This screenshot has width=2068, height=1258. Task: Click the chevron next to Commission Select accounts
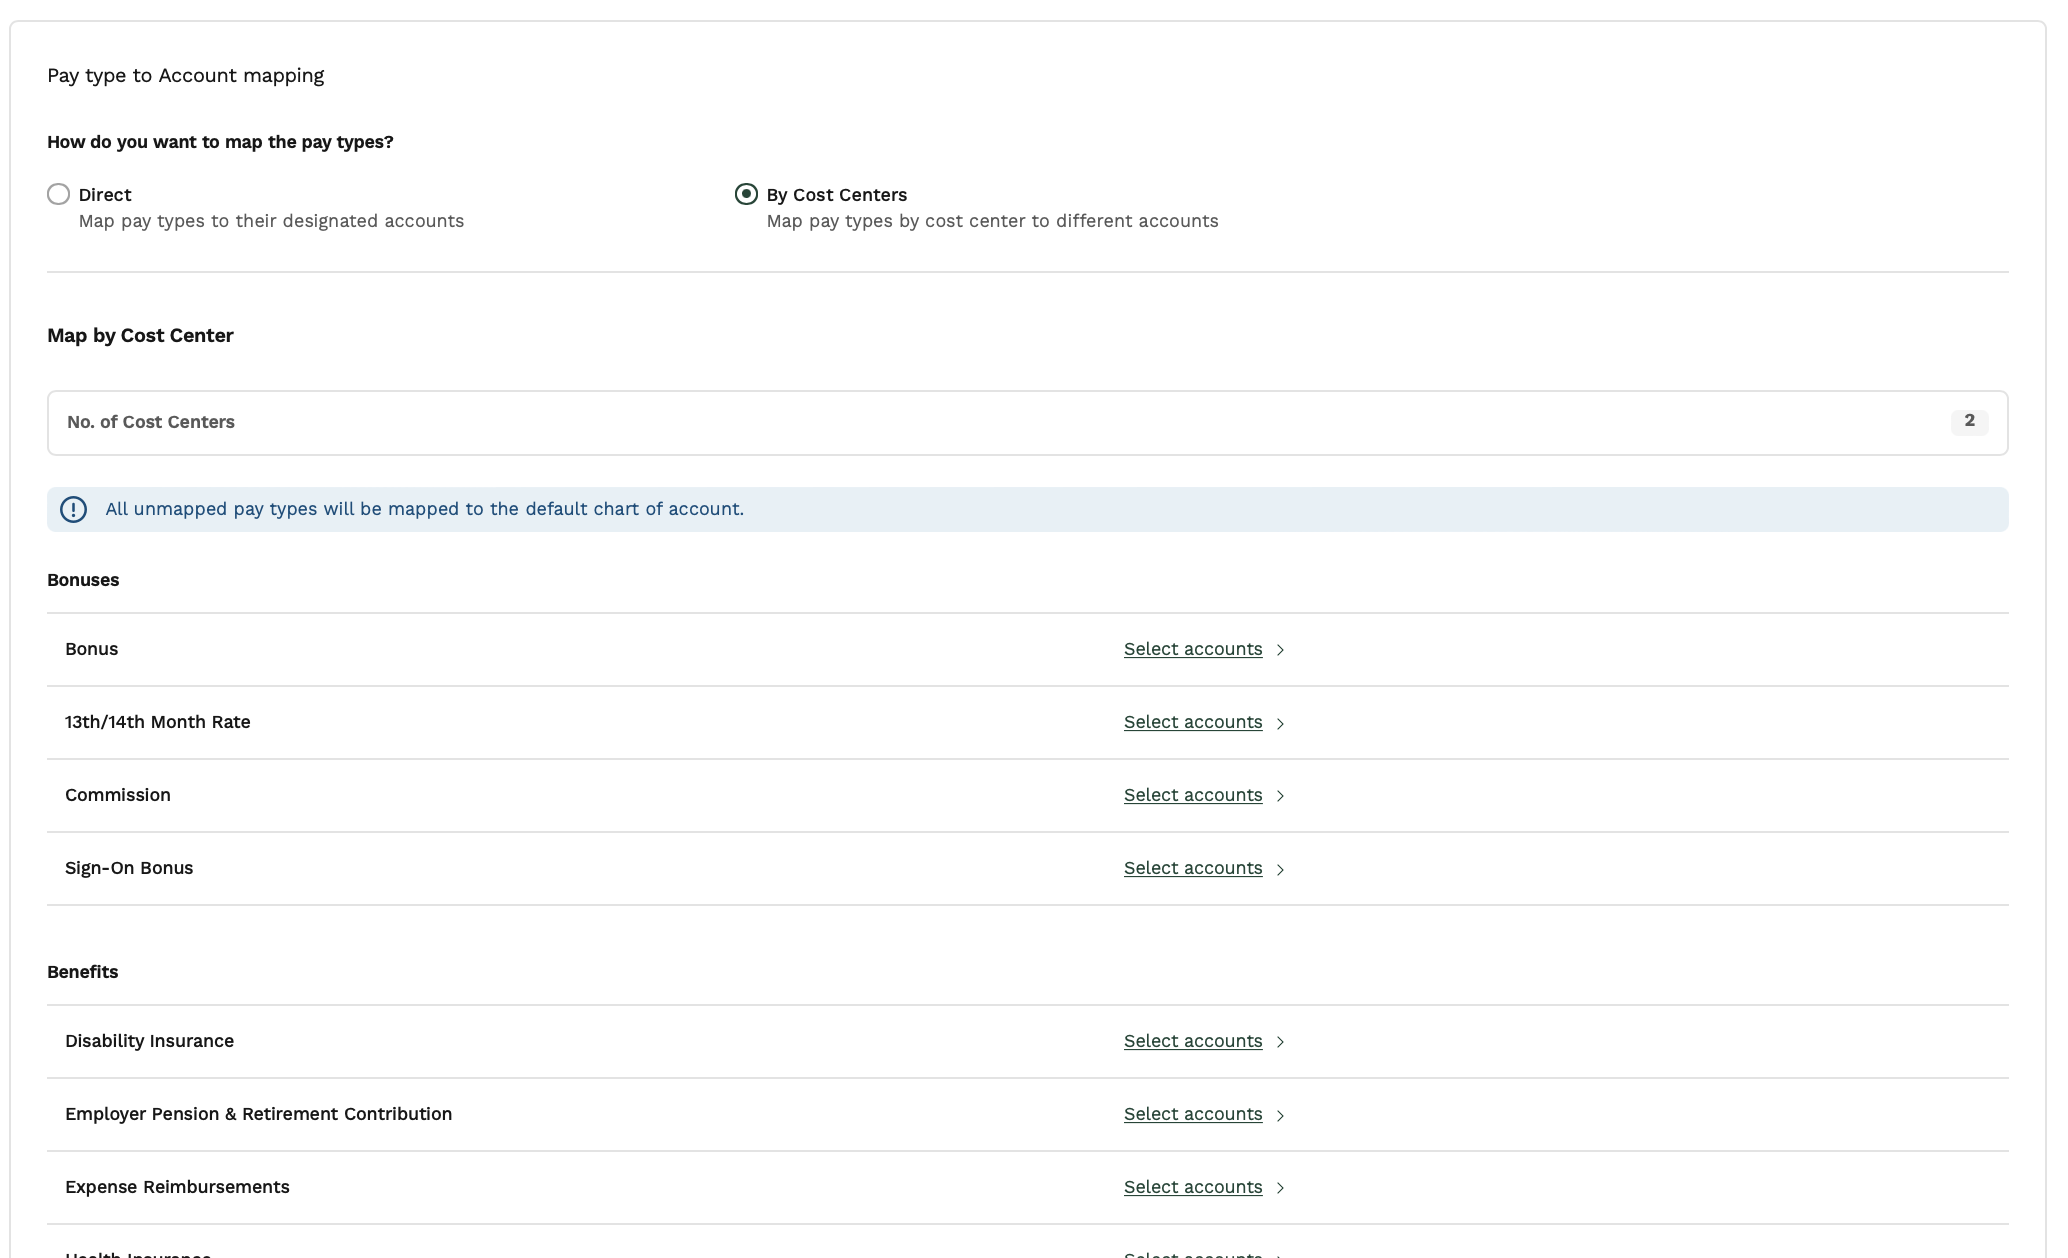coord(1281,796)
